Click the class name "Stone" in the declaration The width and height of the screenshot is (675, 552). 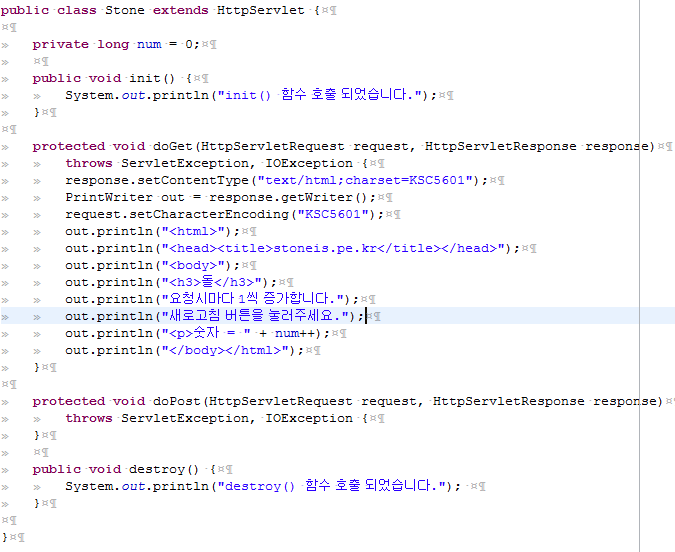click(125, 10)
